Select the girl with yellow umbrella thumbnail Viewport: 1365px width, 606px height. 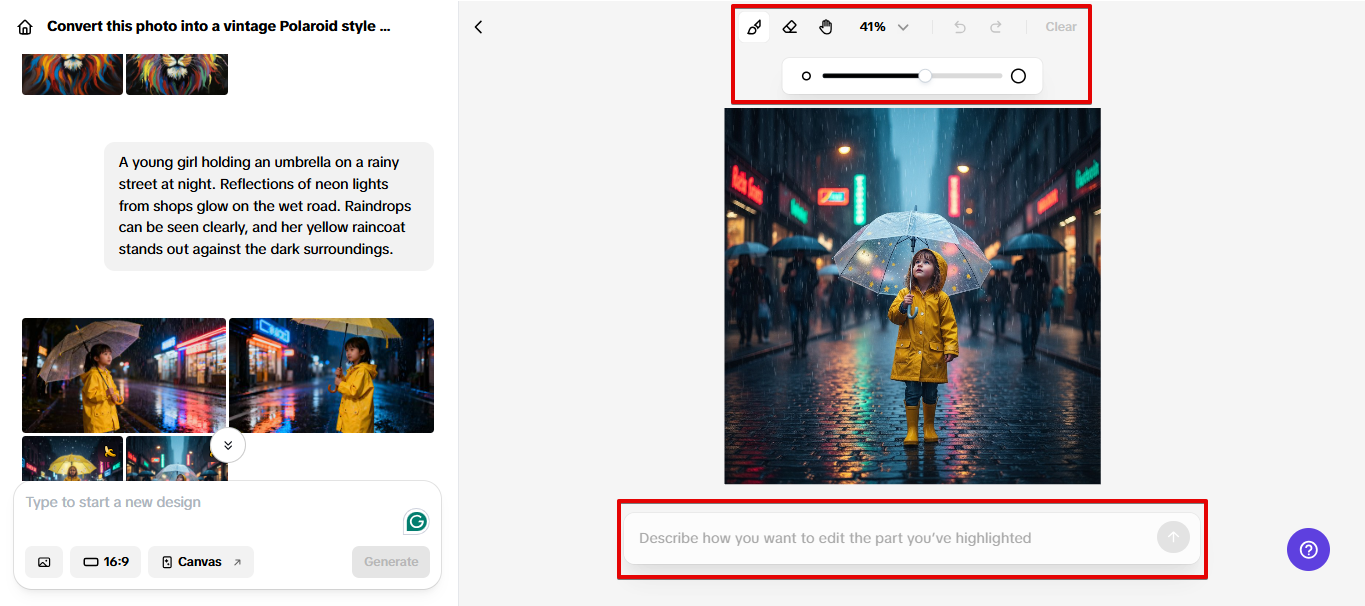[332, 375]
